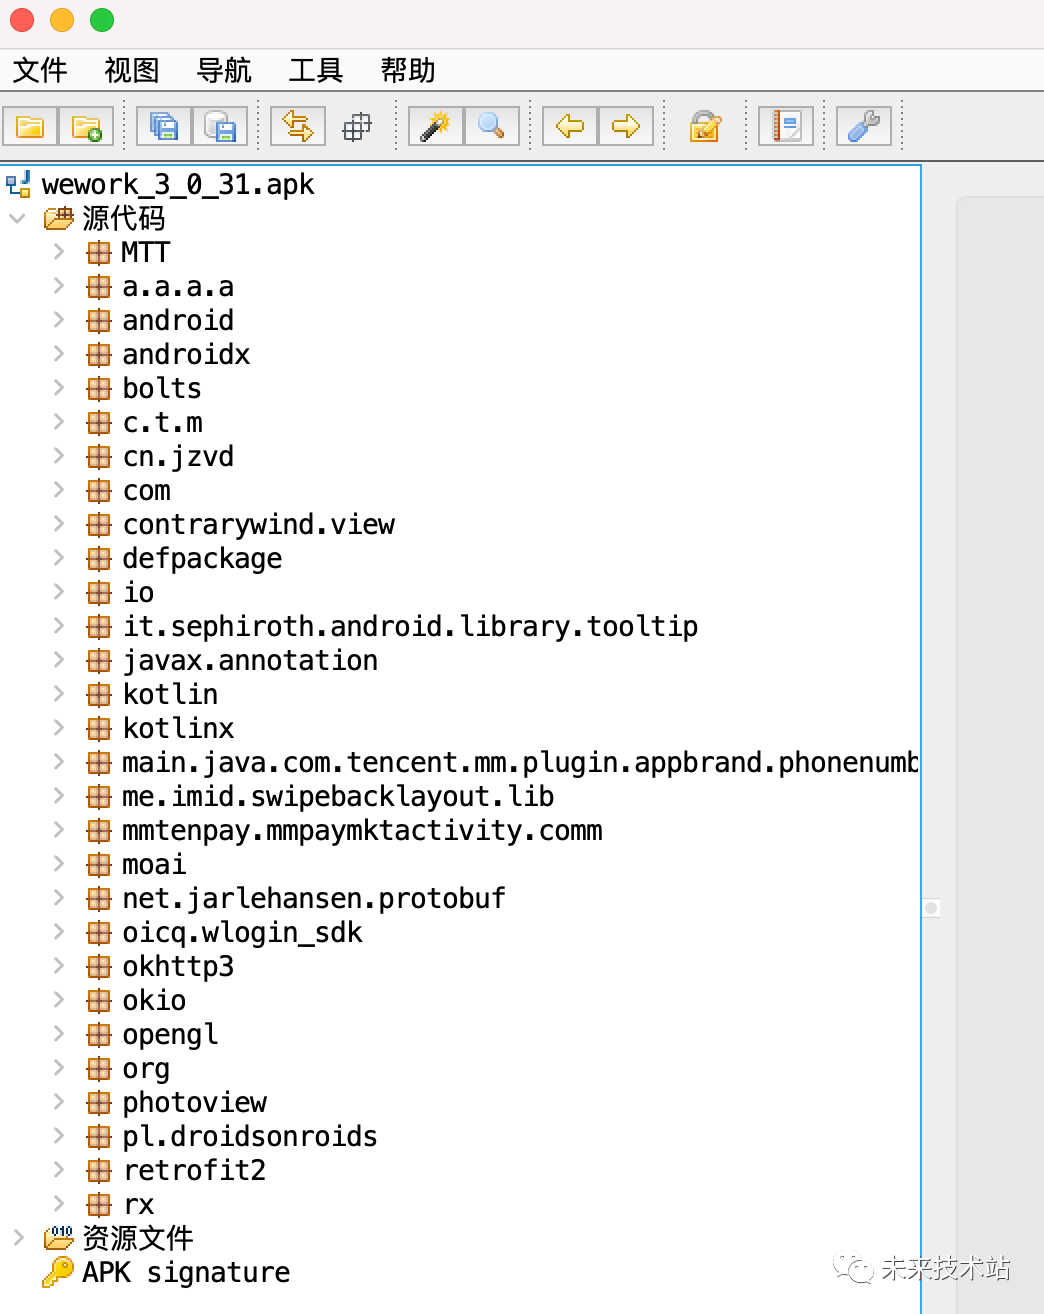Select the defpackage package

tap(202, 559)
